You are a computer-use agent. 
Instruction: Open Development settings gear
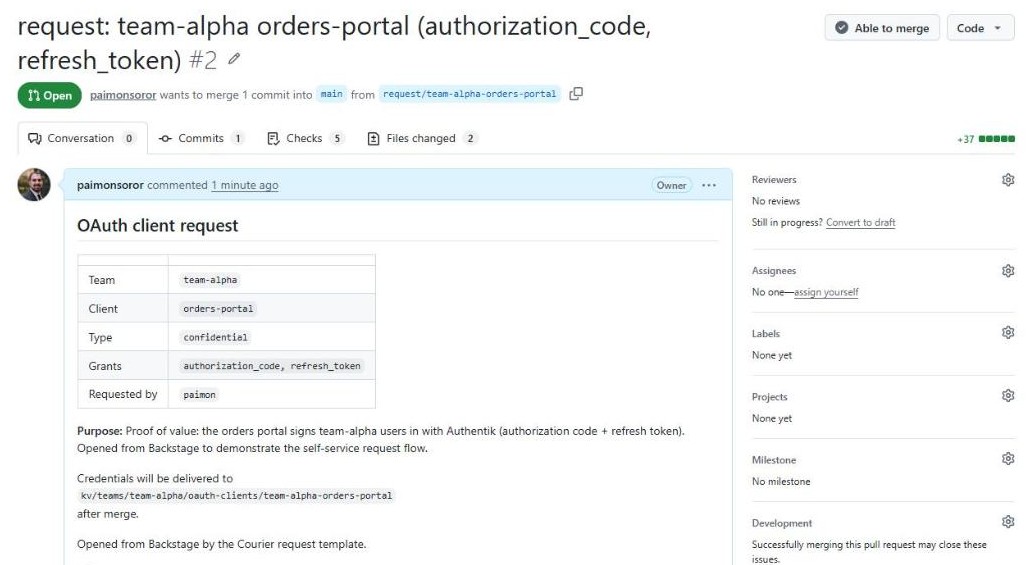tap(1008, 522)
